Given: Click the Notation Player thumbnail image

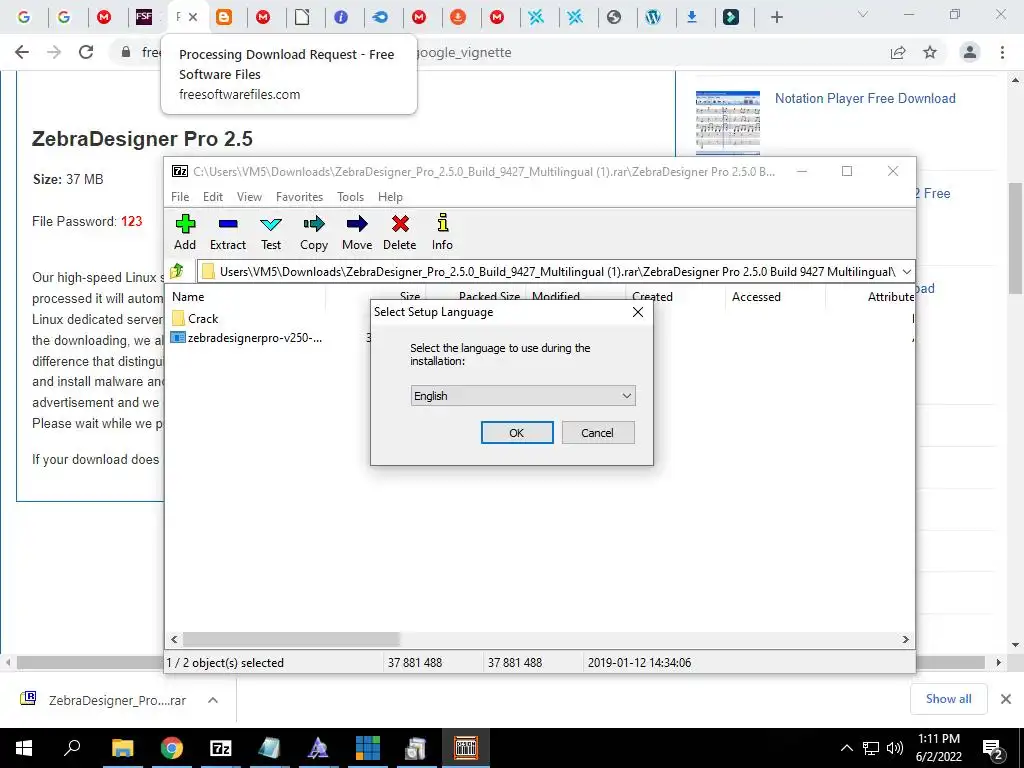Looking at the screenshot, I should pyautogui.click(x=728, y=122).
